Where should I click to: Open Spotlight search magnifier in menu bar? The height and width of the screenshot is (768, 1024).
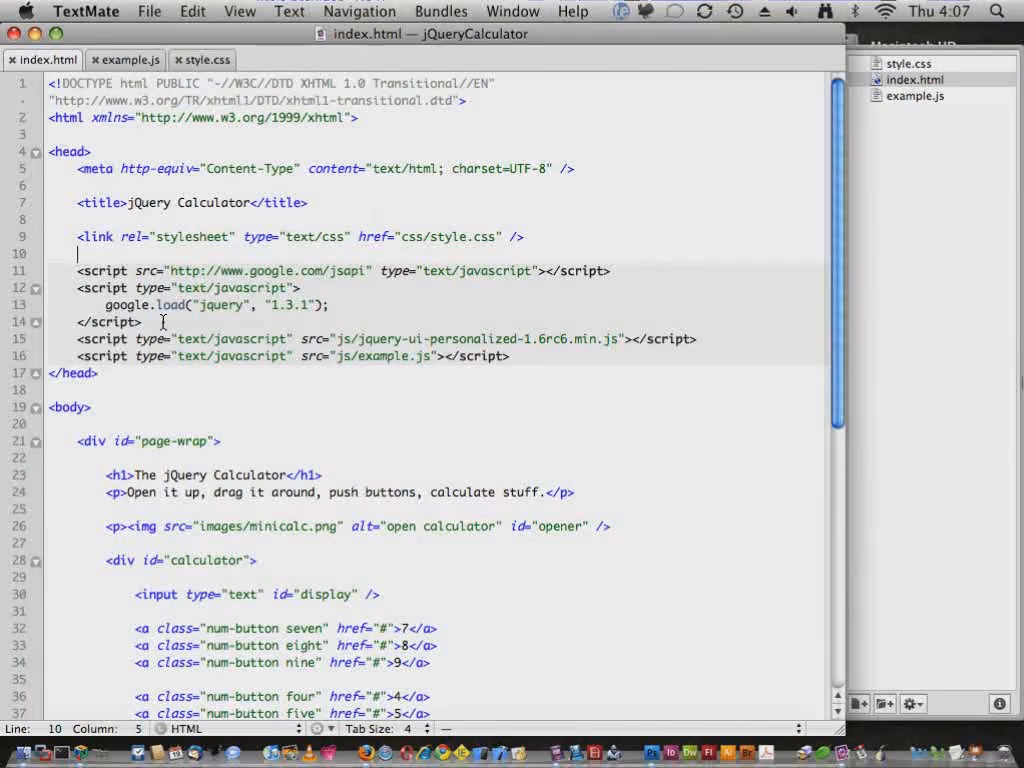[997, 11]
